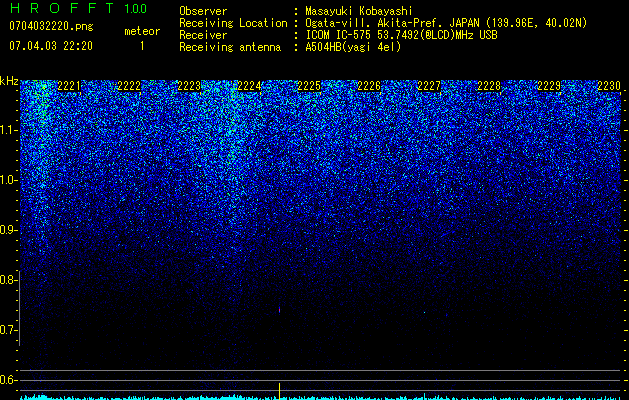The width and height of the screenshot is (629, 400).
Task: Click the 2221 time marker
Action: 69,86
